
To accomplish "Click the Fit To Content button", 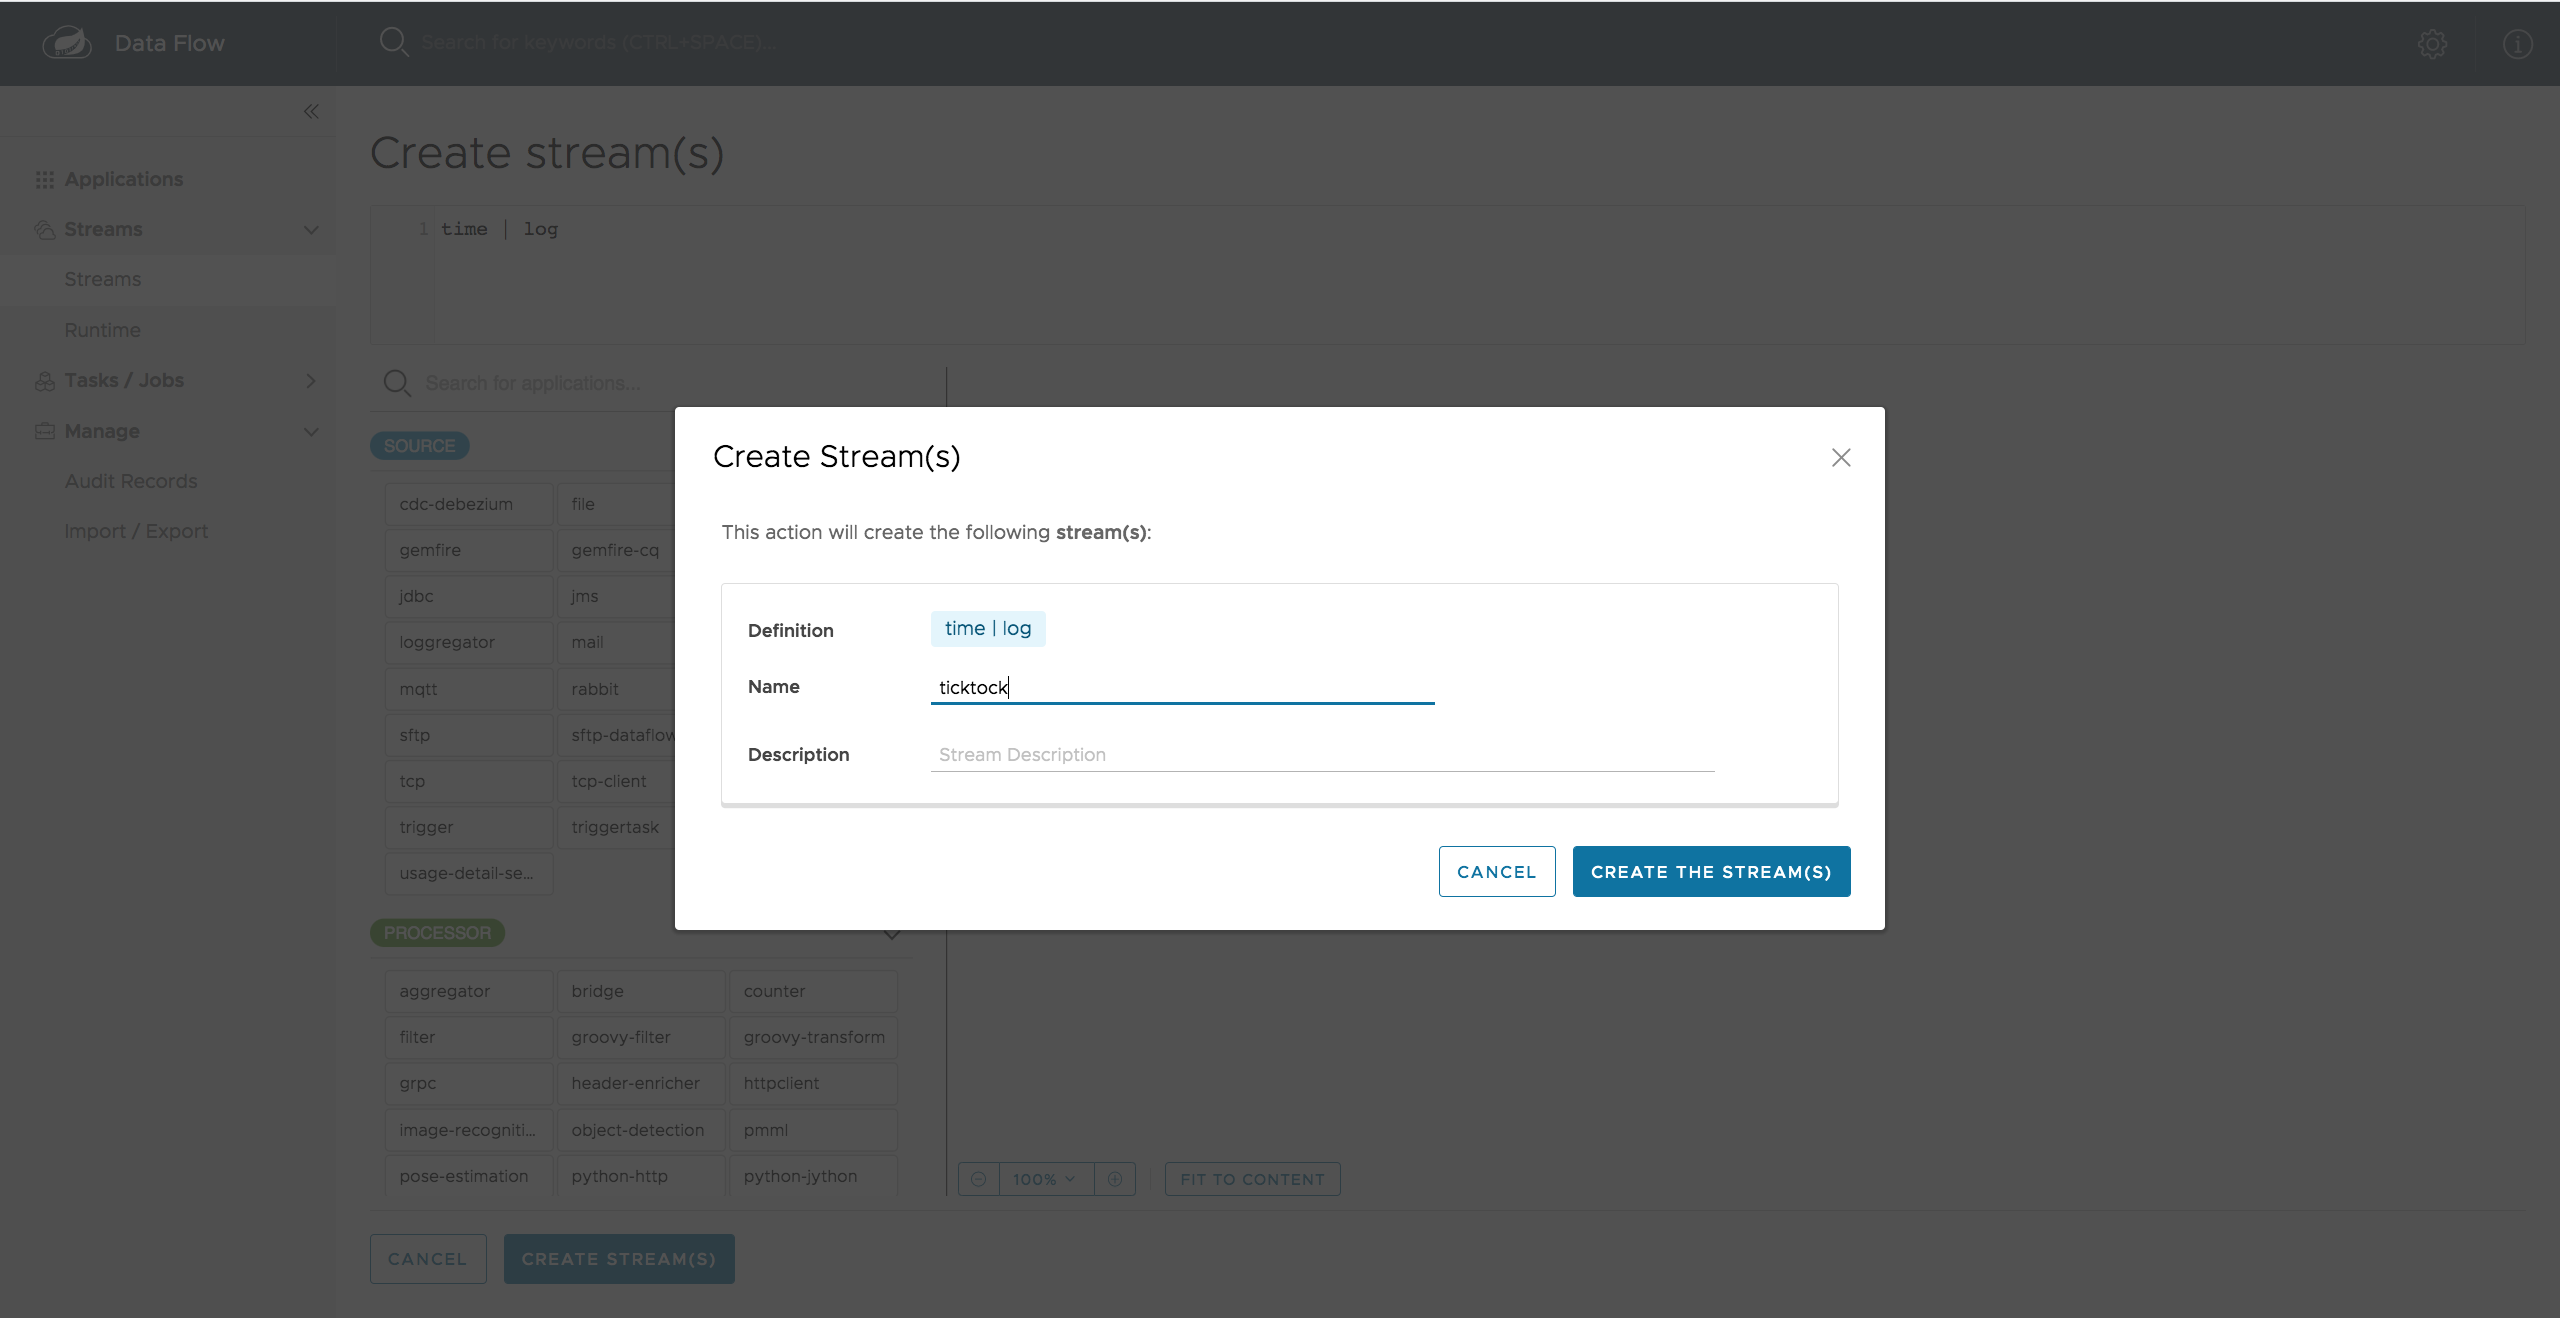I will coord(1252,1179).
